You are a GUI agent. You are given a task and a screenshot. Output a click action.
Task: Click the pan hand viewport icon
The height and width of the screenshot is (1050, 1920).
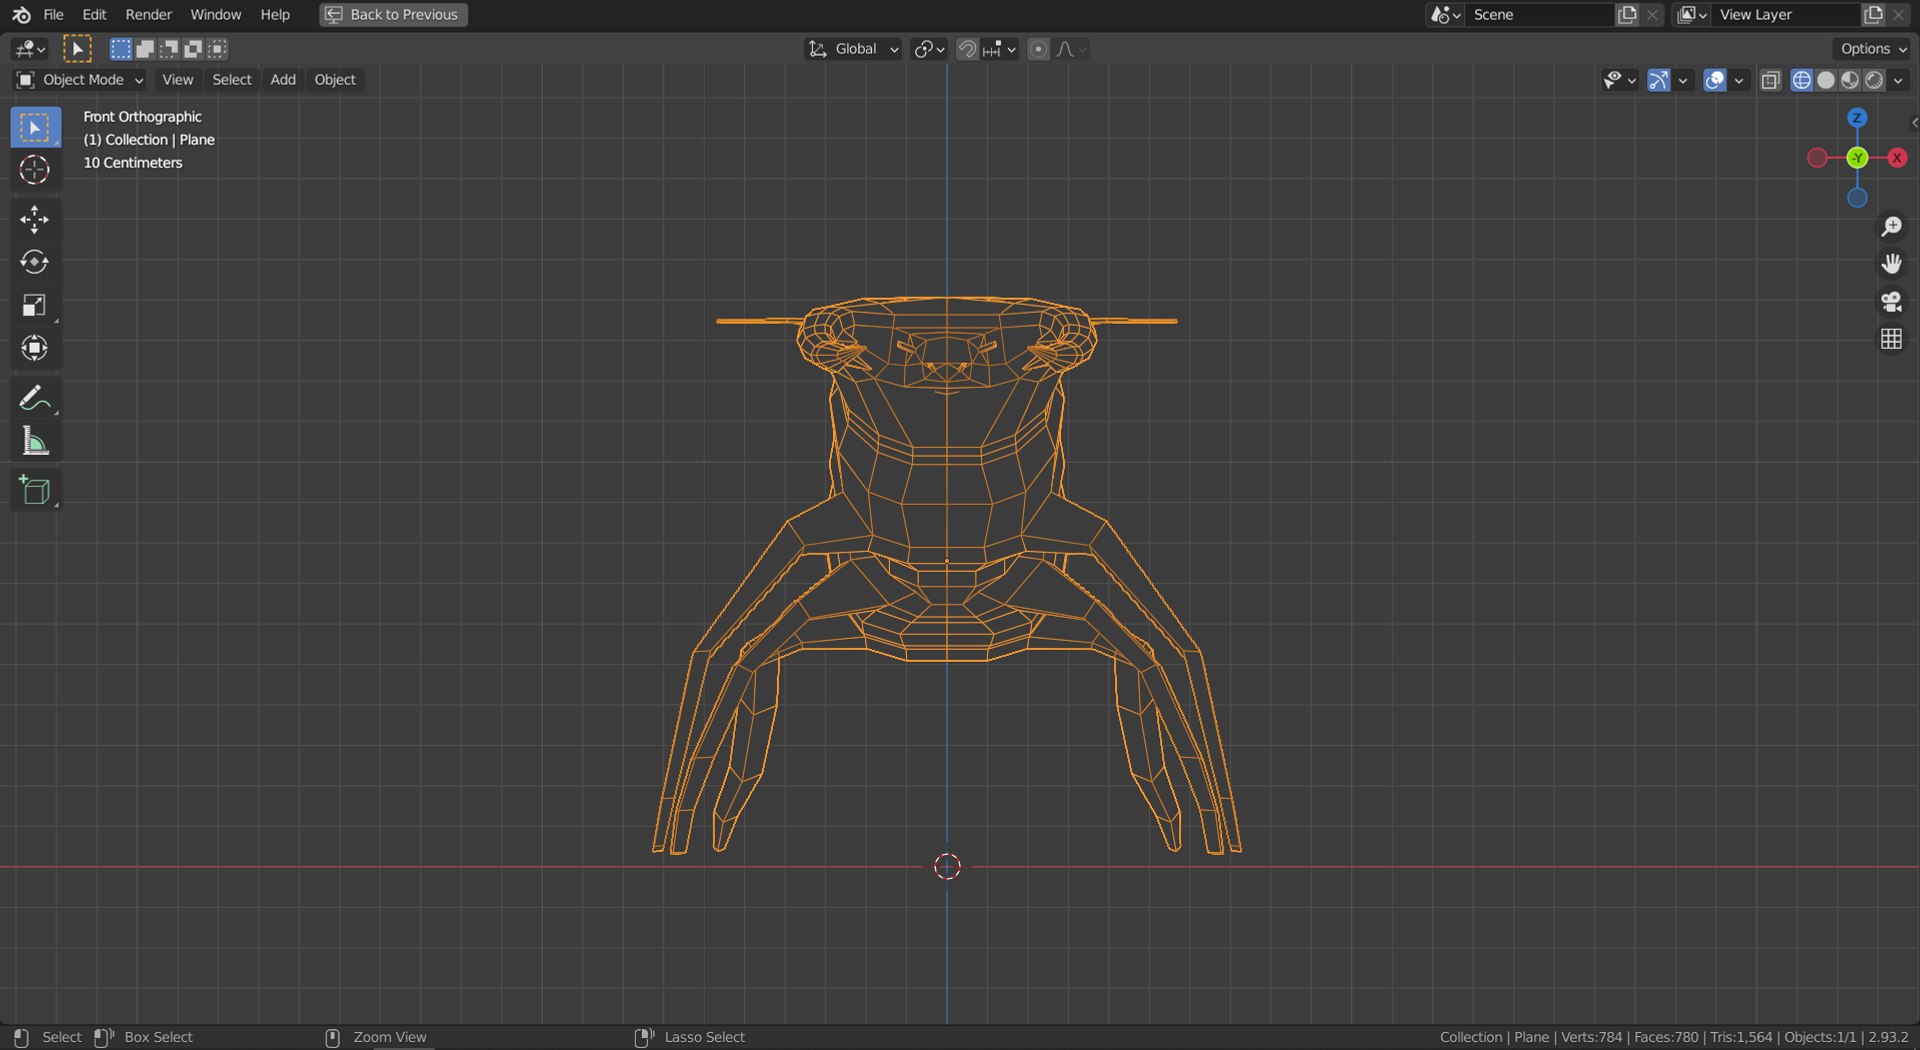point(1891,264)
